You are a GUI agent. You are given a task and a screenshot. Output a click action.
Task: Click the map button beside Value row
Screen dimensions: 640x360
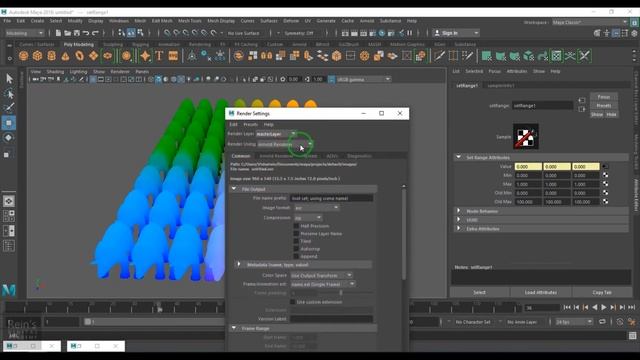[x=605, y=167]
